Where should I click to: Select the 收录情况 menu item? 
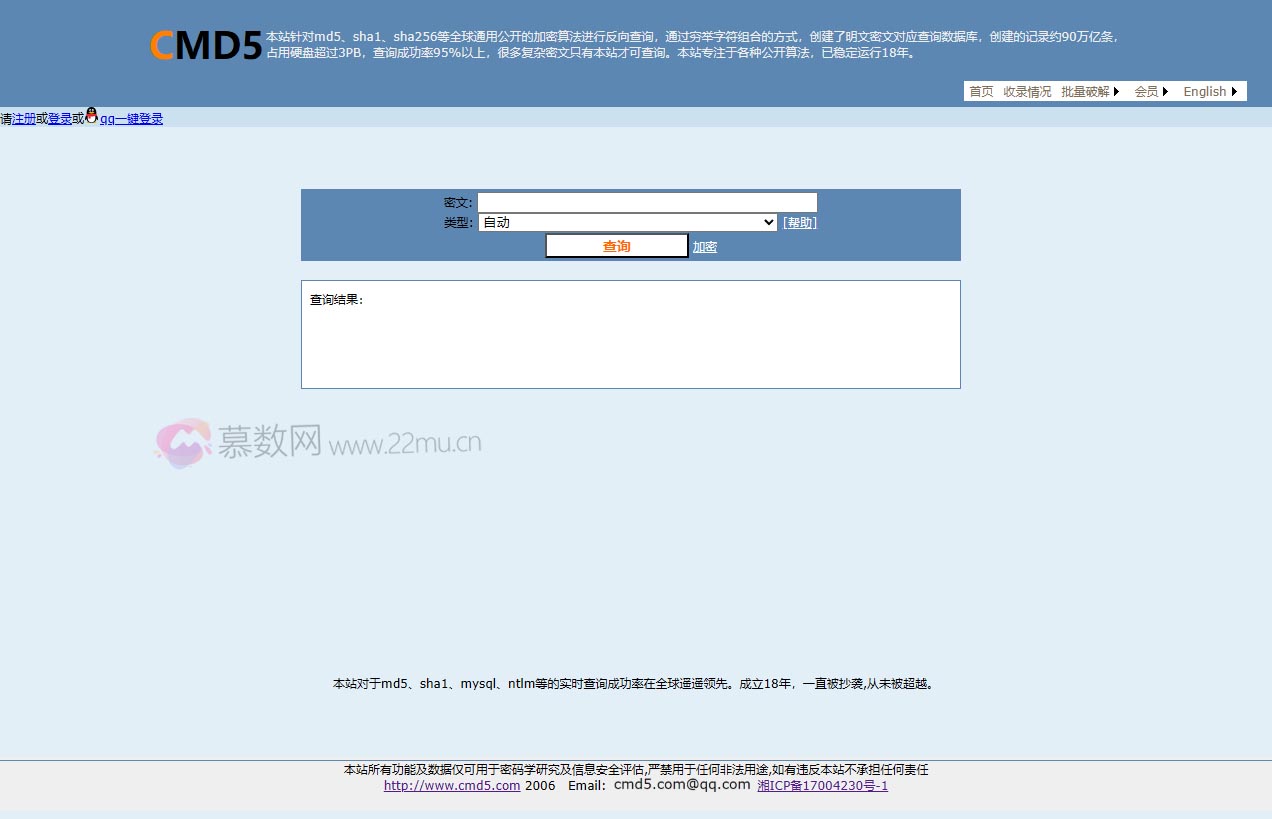point(1027,91)
